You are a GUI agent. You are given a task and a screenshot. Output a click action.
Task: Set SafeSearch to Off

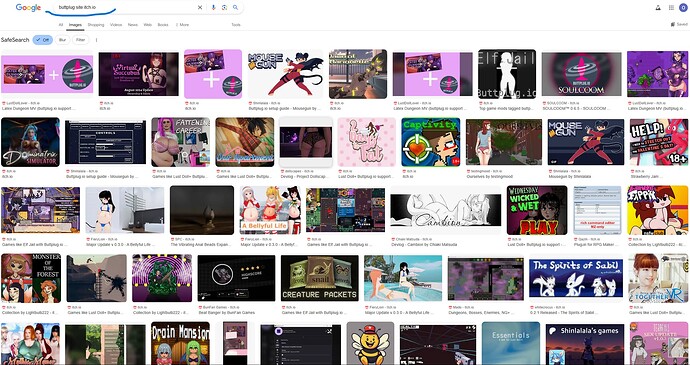click(x=43, y=40)
